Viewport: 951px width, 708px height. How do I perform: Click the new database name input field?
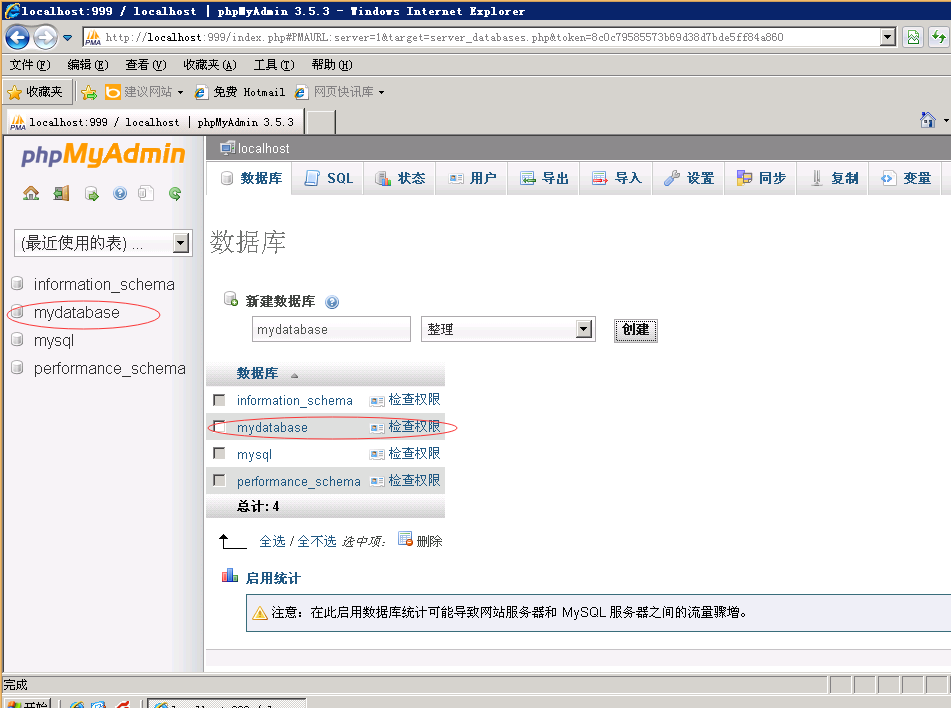pos(331,329)
